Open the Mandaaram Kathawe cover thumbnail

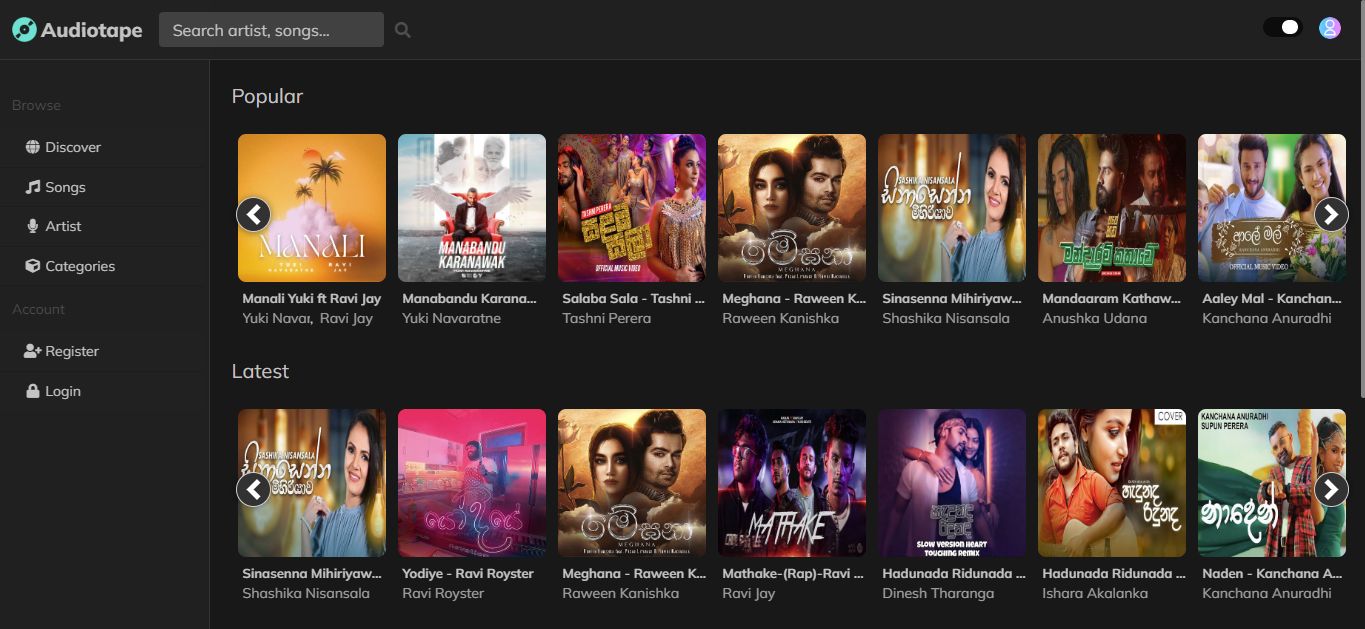[1112, 208]
